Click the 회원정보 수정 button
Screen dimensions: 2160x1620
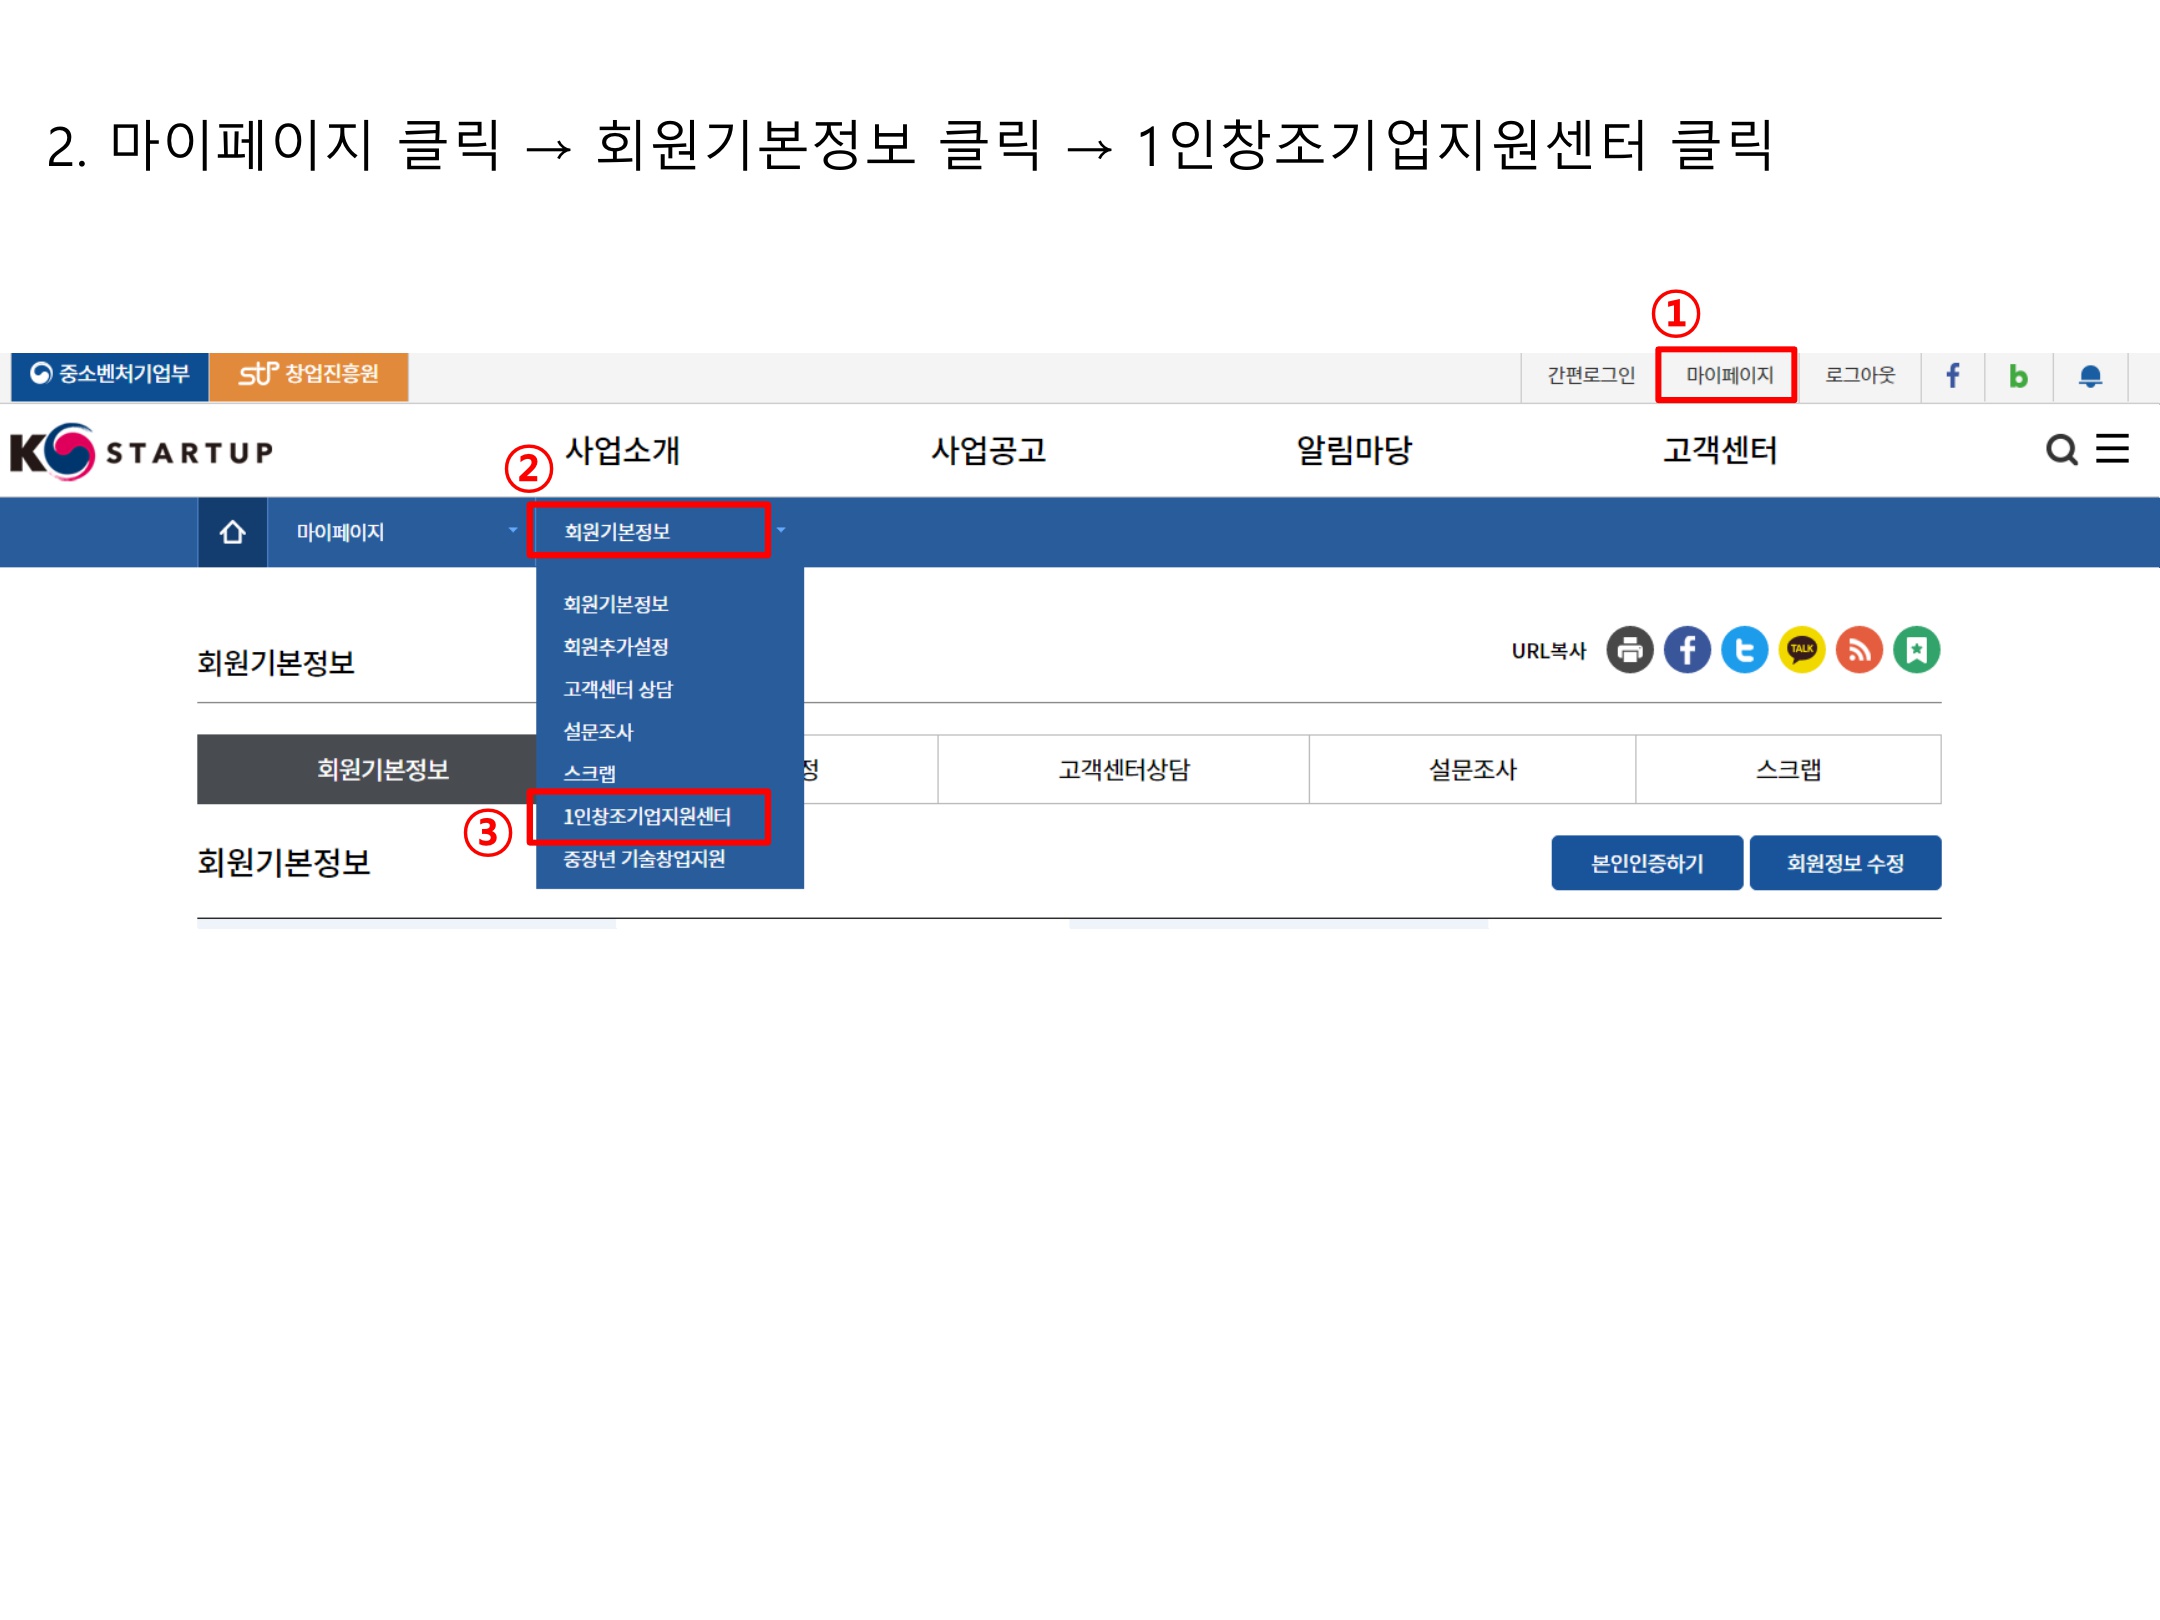[1845, 863]
